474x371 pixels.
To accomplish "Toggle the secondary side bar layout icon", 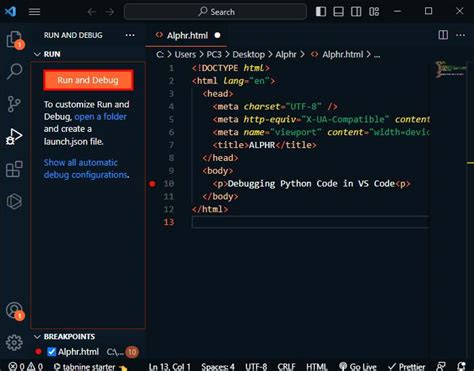I will coord(356,12).
